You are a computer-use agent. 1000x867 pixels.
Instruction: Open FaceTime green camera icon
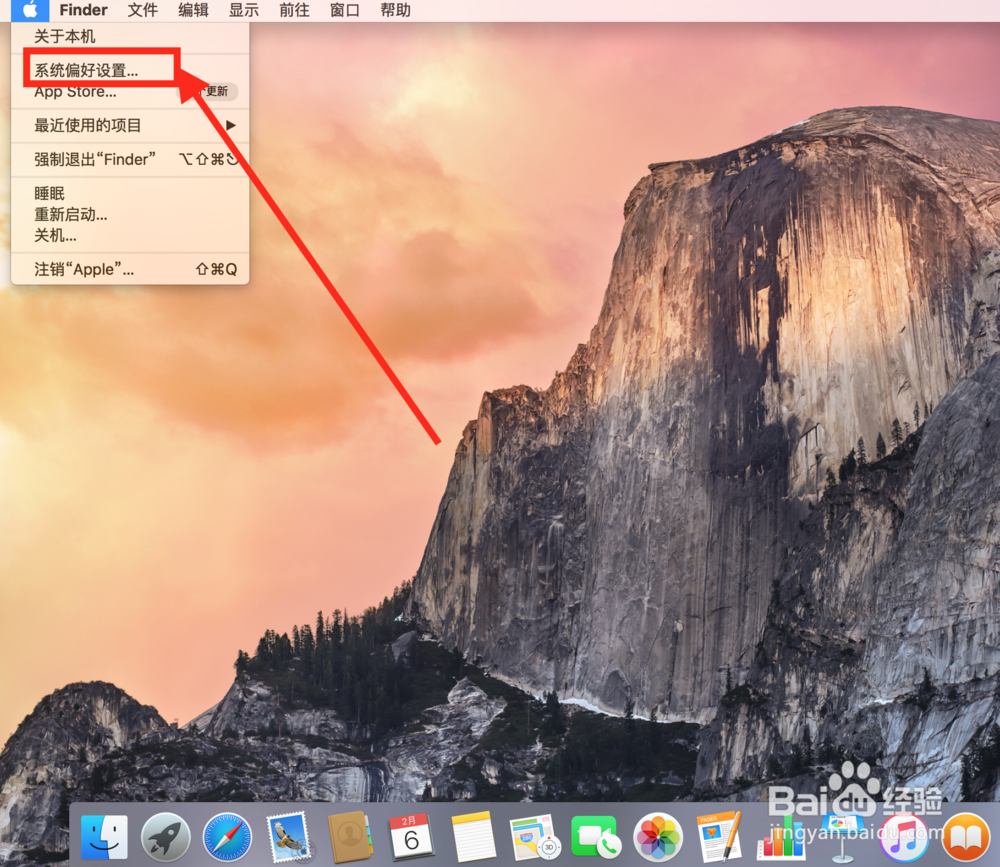pyautogui.click(x=596, y=836)
